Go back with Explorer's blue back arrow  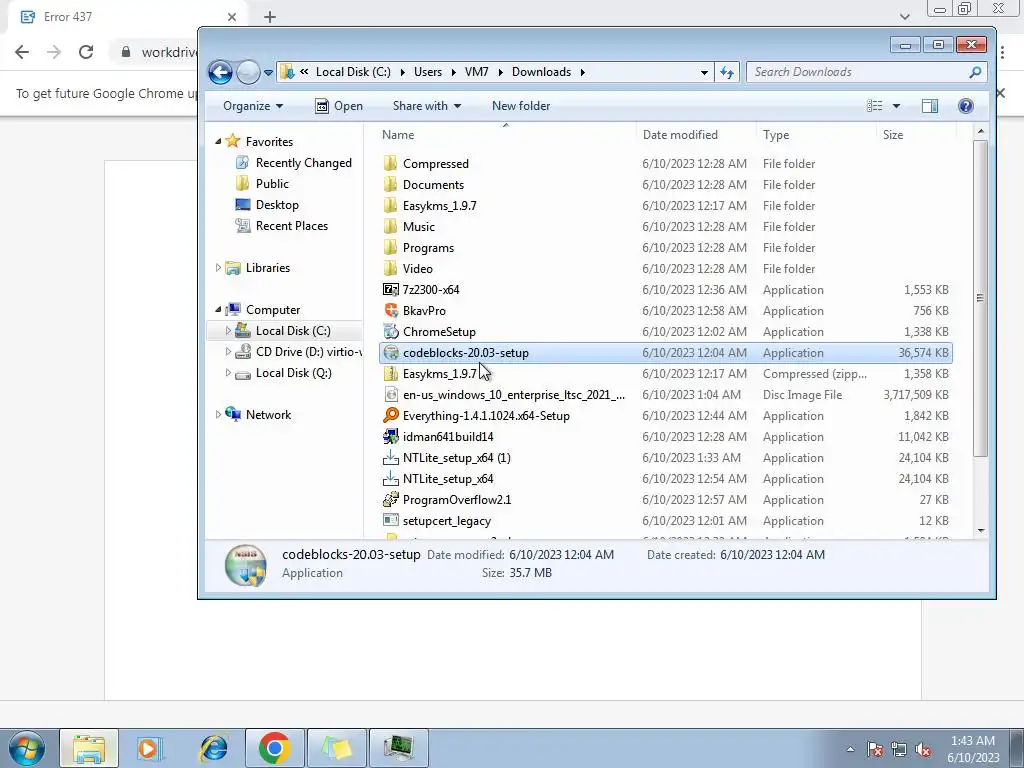[220, 72]
